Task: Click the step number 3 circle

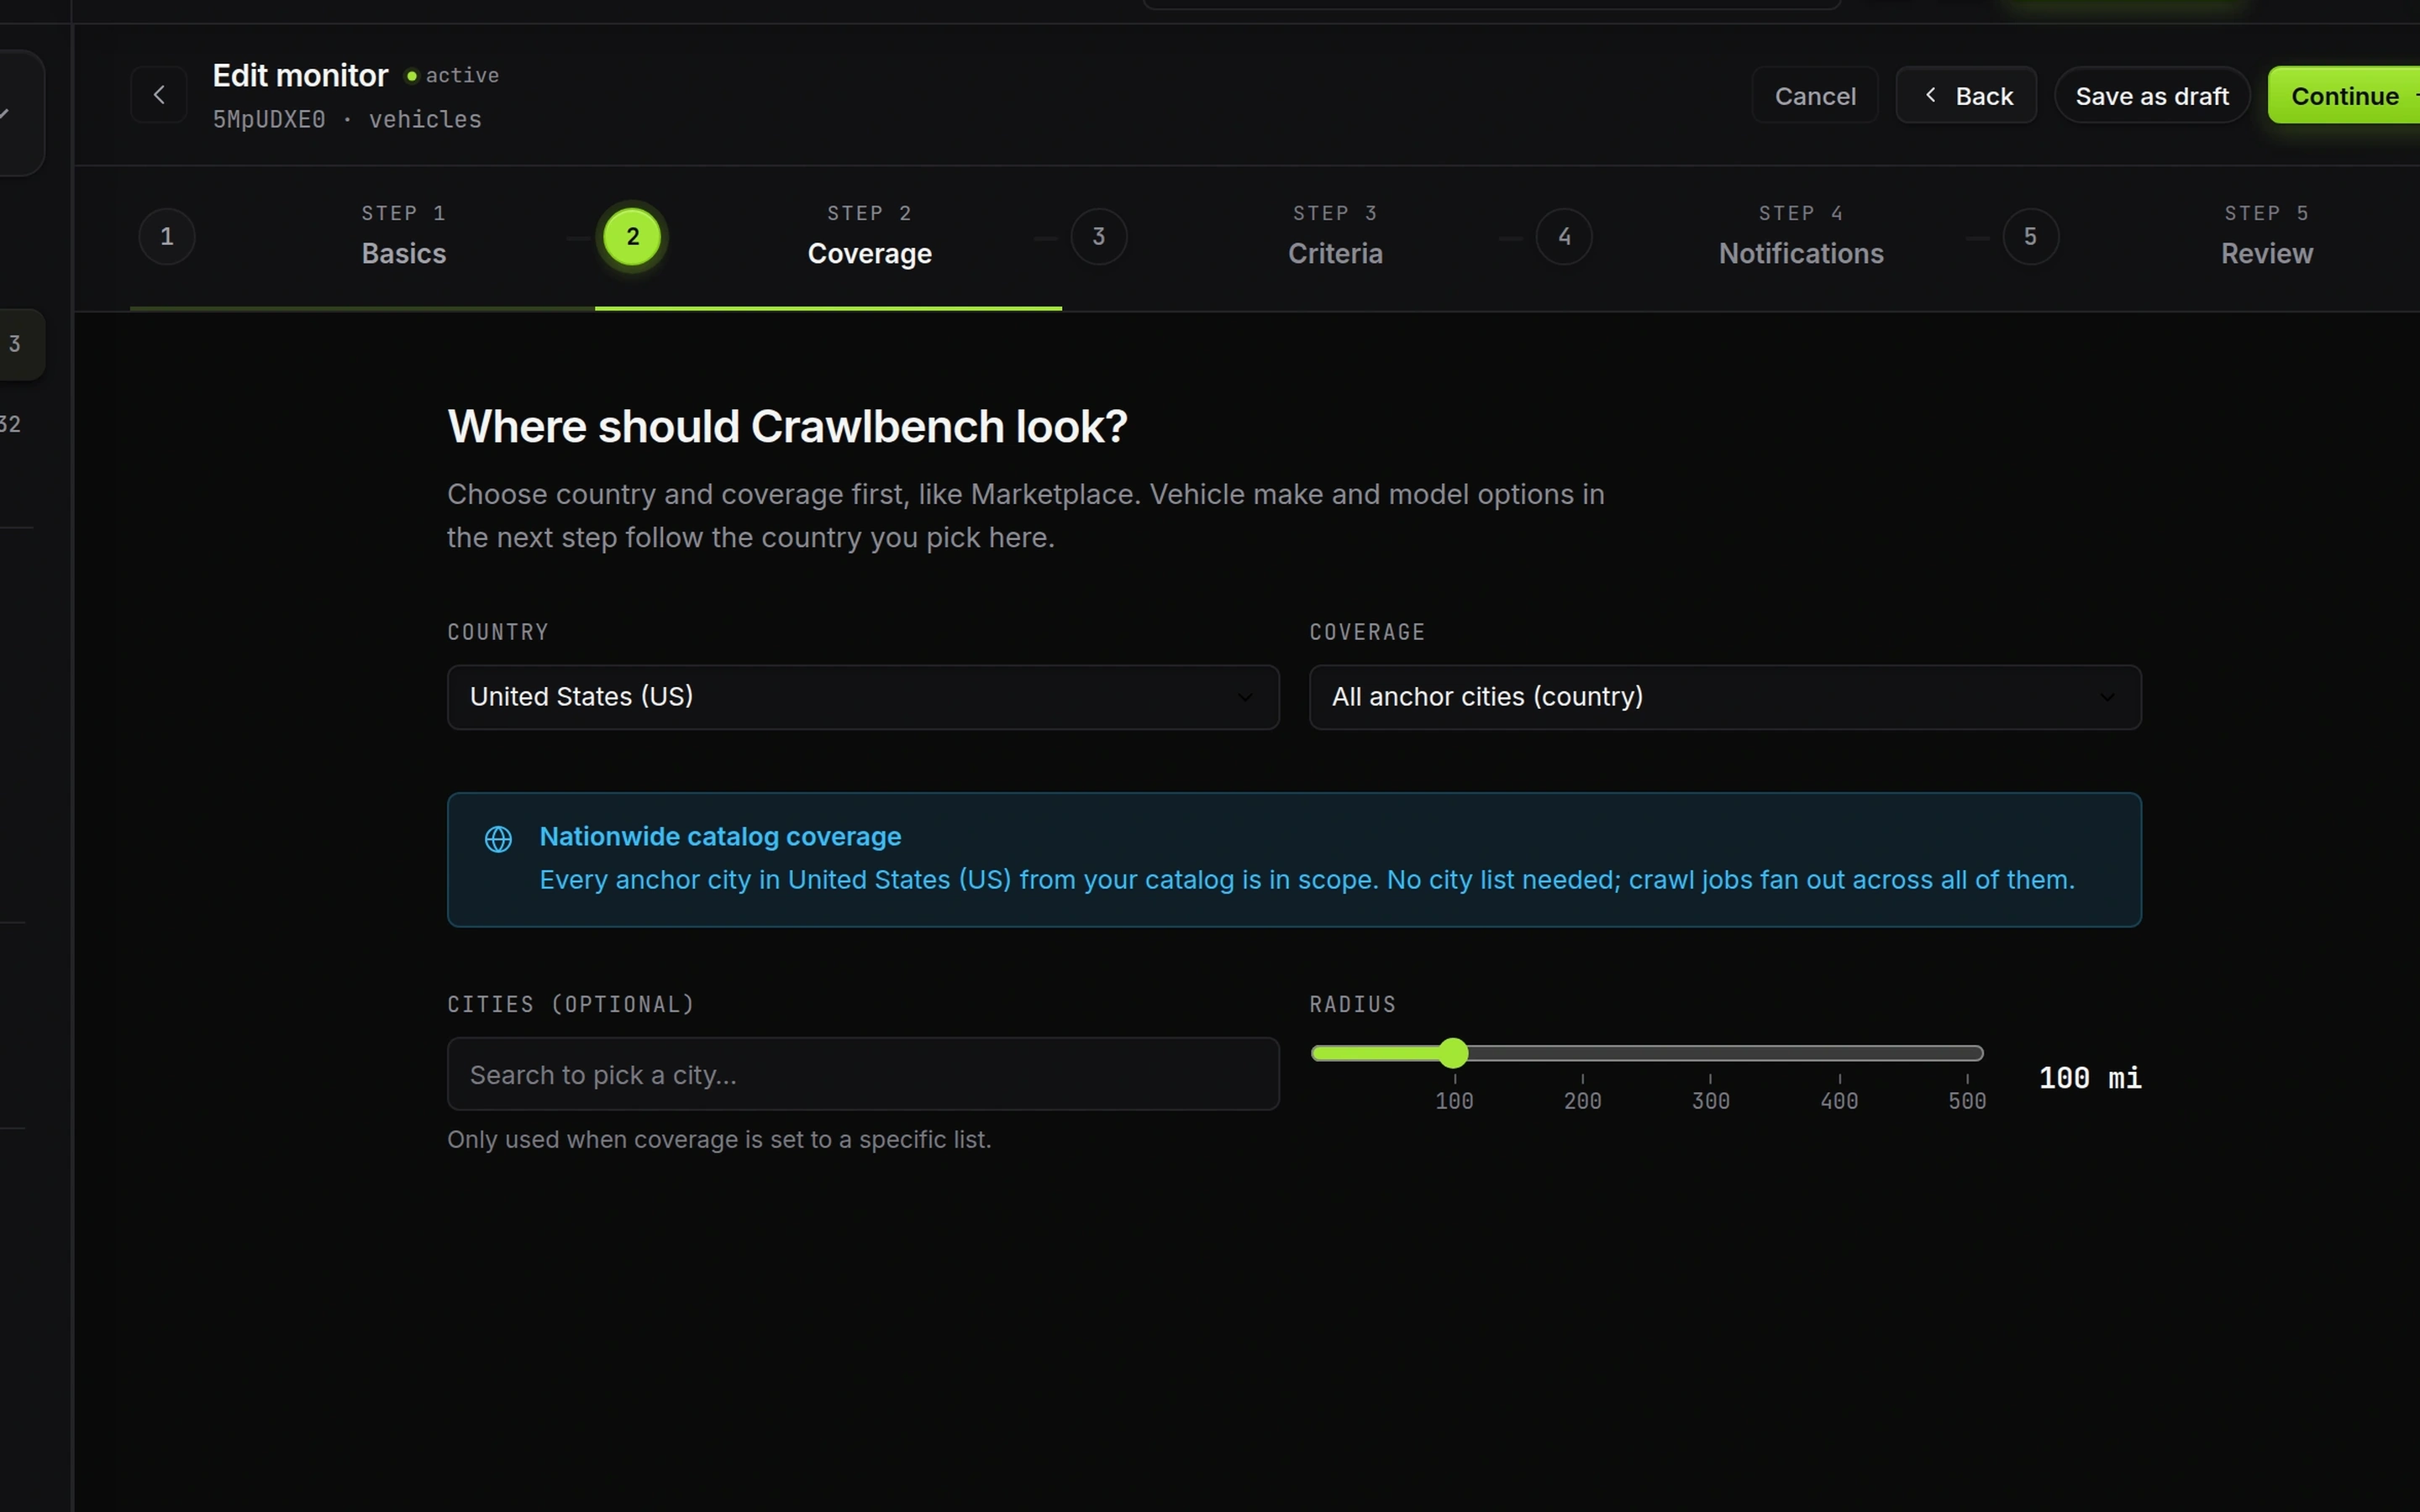Action: (x=1099, y=237)
